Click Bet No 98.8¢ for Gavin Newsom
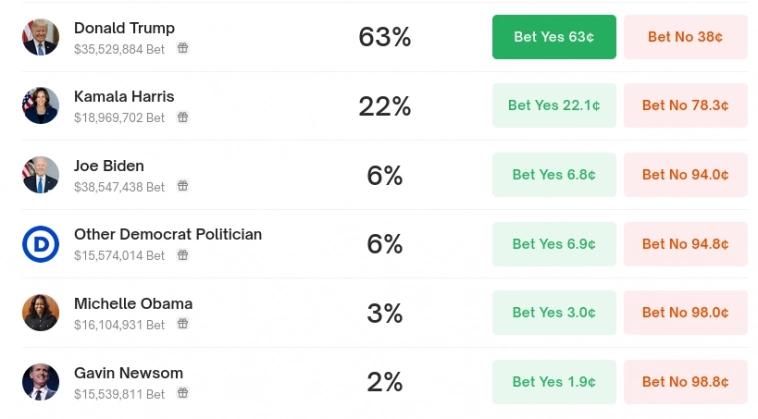Image resolution: width=758 pixels, height=419 pixels. [685, 382]
